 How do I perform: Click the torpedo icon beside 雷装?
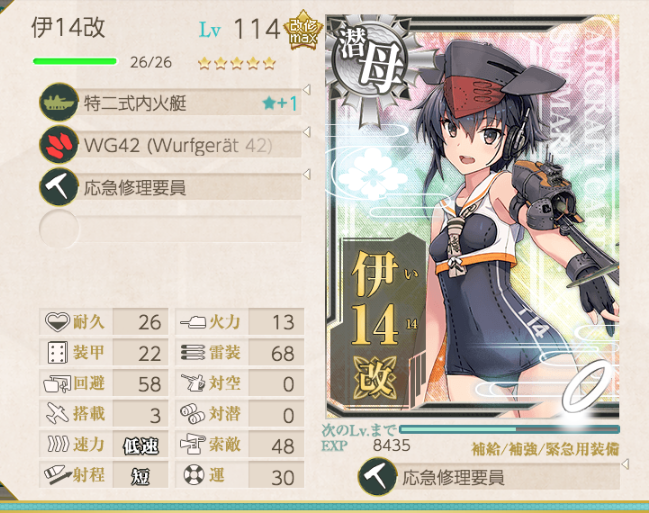[193, 352]
